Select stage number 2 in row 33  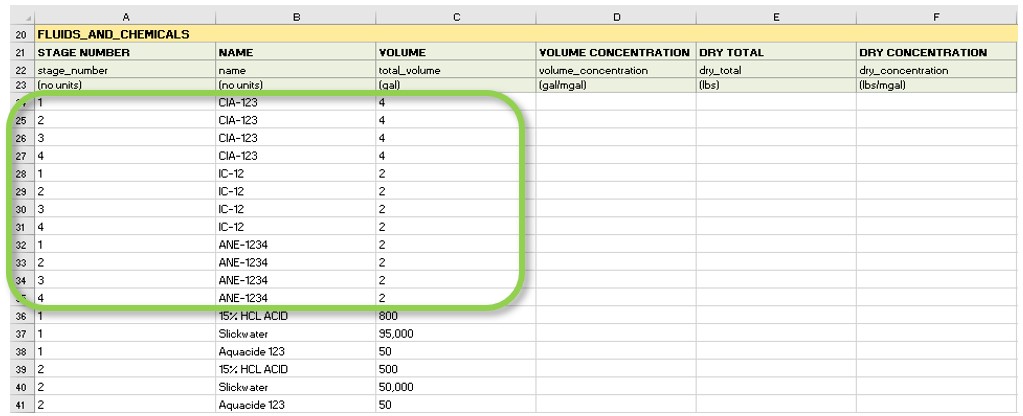(126, 263)
